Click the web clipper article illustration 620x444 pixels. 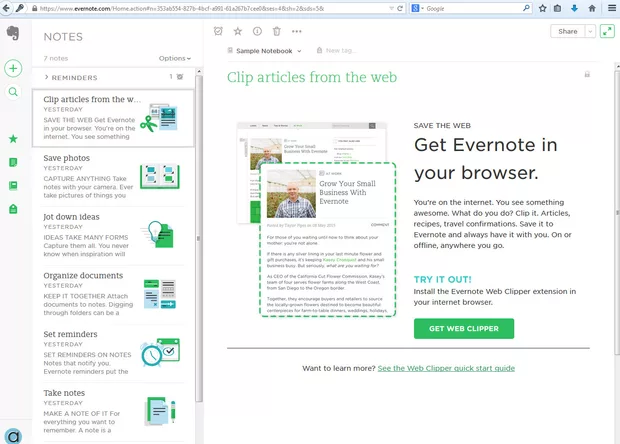point(316,219)
